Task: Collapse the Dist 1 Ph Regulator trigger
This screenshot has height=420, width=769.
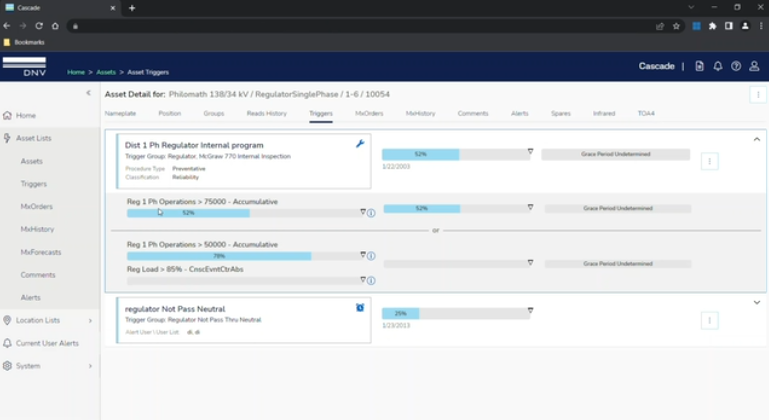Action: [757, 140]
